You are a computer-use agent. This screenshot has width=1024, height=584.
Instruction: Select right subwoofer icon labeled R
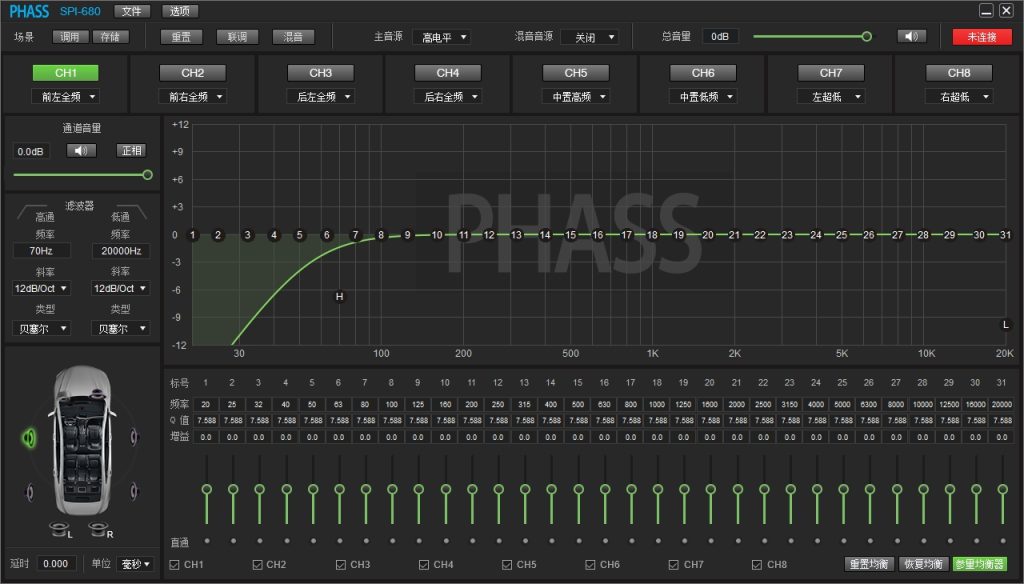[98, 529]
